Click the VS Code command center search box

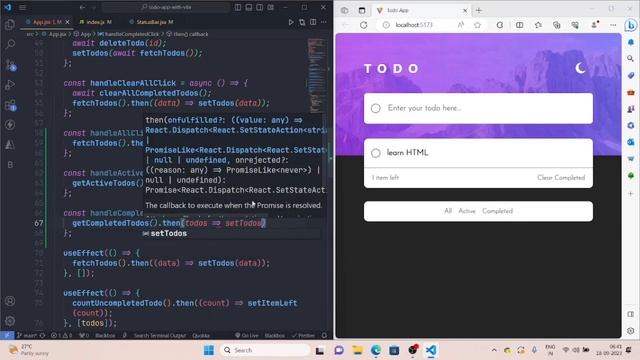point(166,7)
